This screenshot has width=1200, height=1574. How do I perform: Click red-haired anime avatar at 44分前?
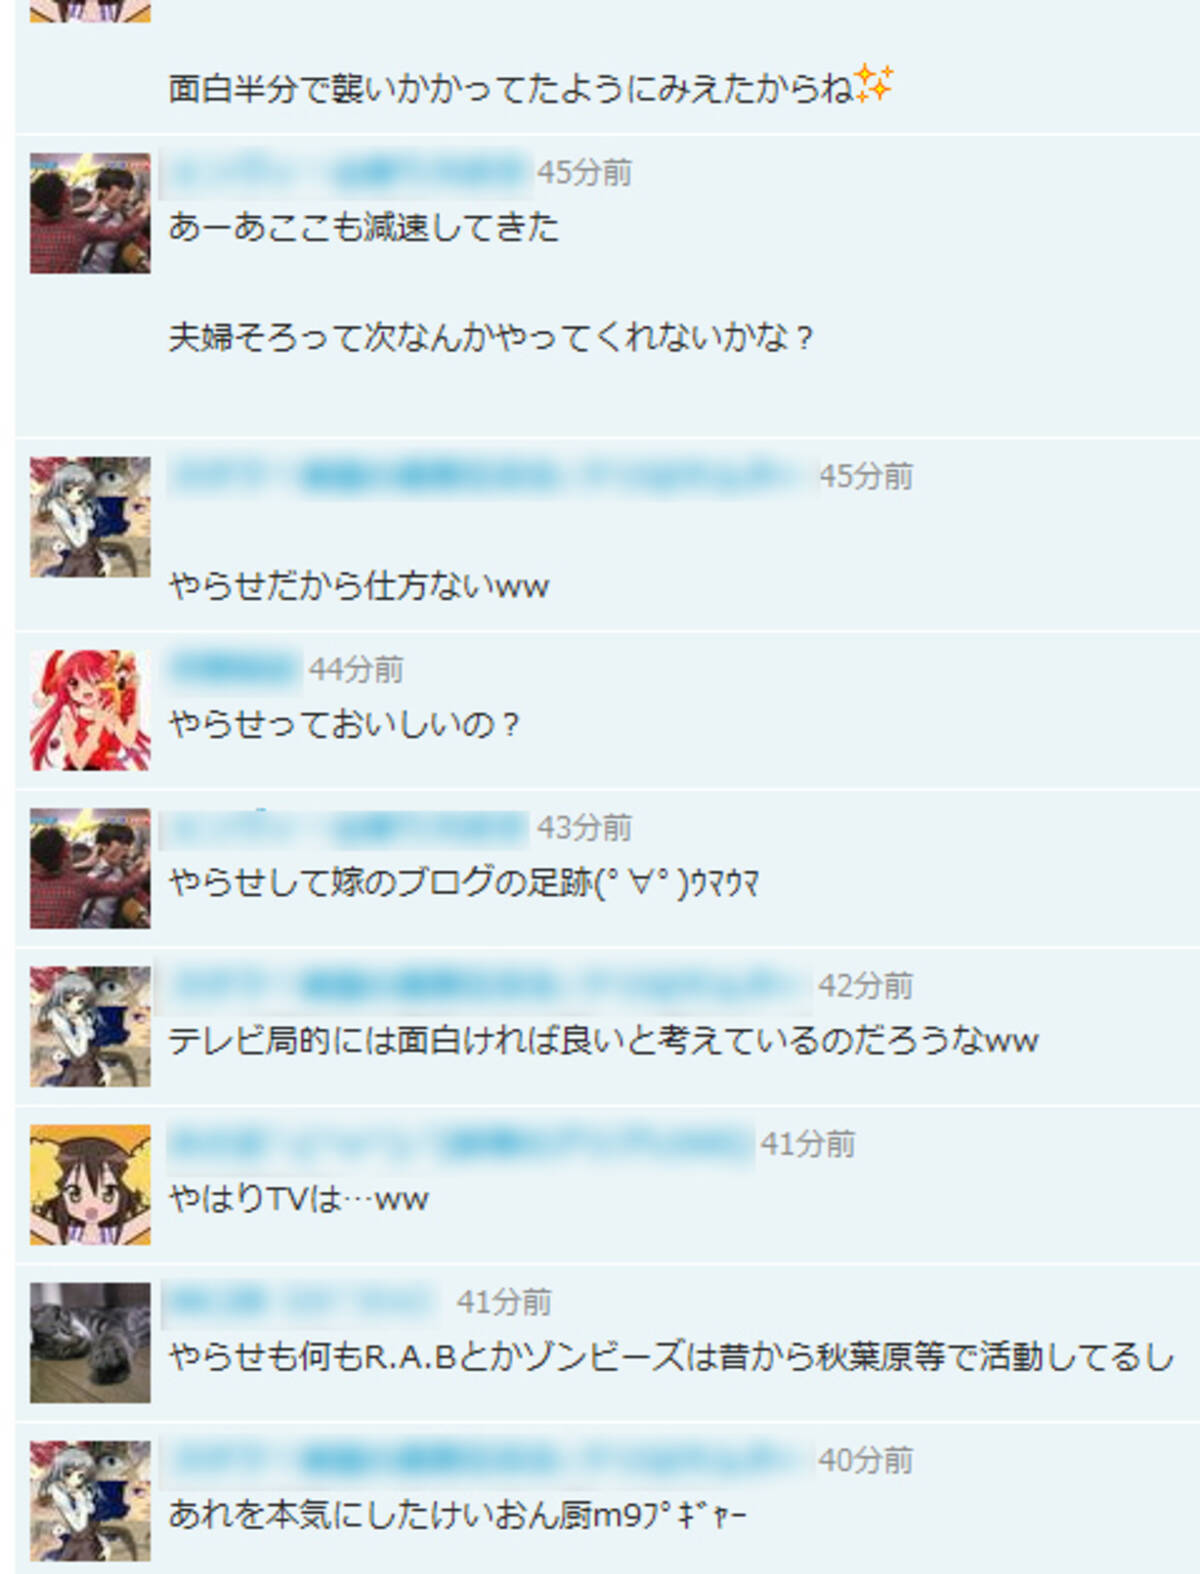[90, 710]
